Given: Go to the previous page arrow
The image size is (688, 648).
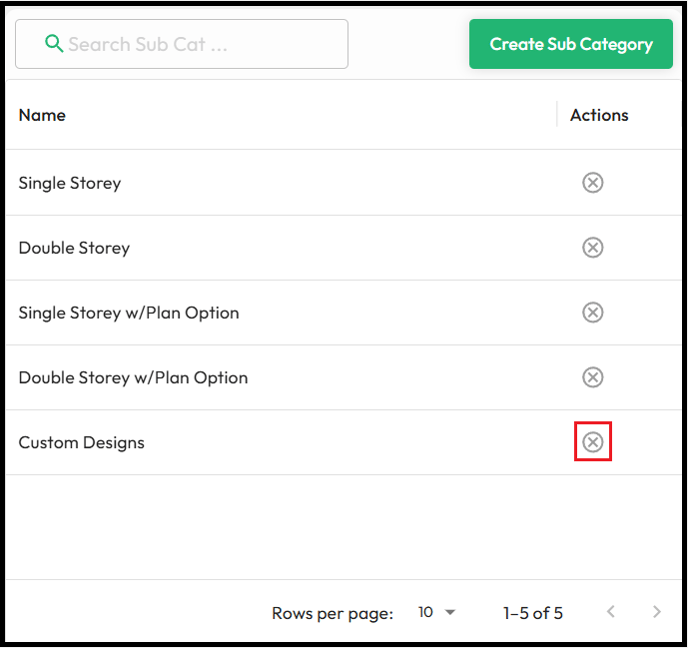Looking at the screenshot, I should tap(611, 612).
